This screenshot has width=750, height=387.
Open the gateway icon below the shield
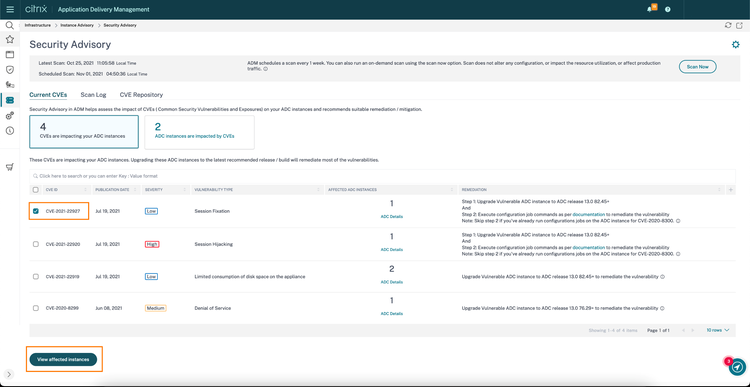(10, 85)
